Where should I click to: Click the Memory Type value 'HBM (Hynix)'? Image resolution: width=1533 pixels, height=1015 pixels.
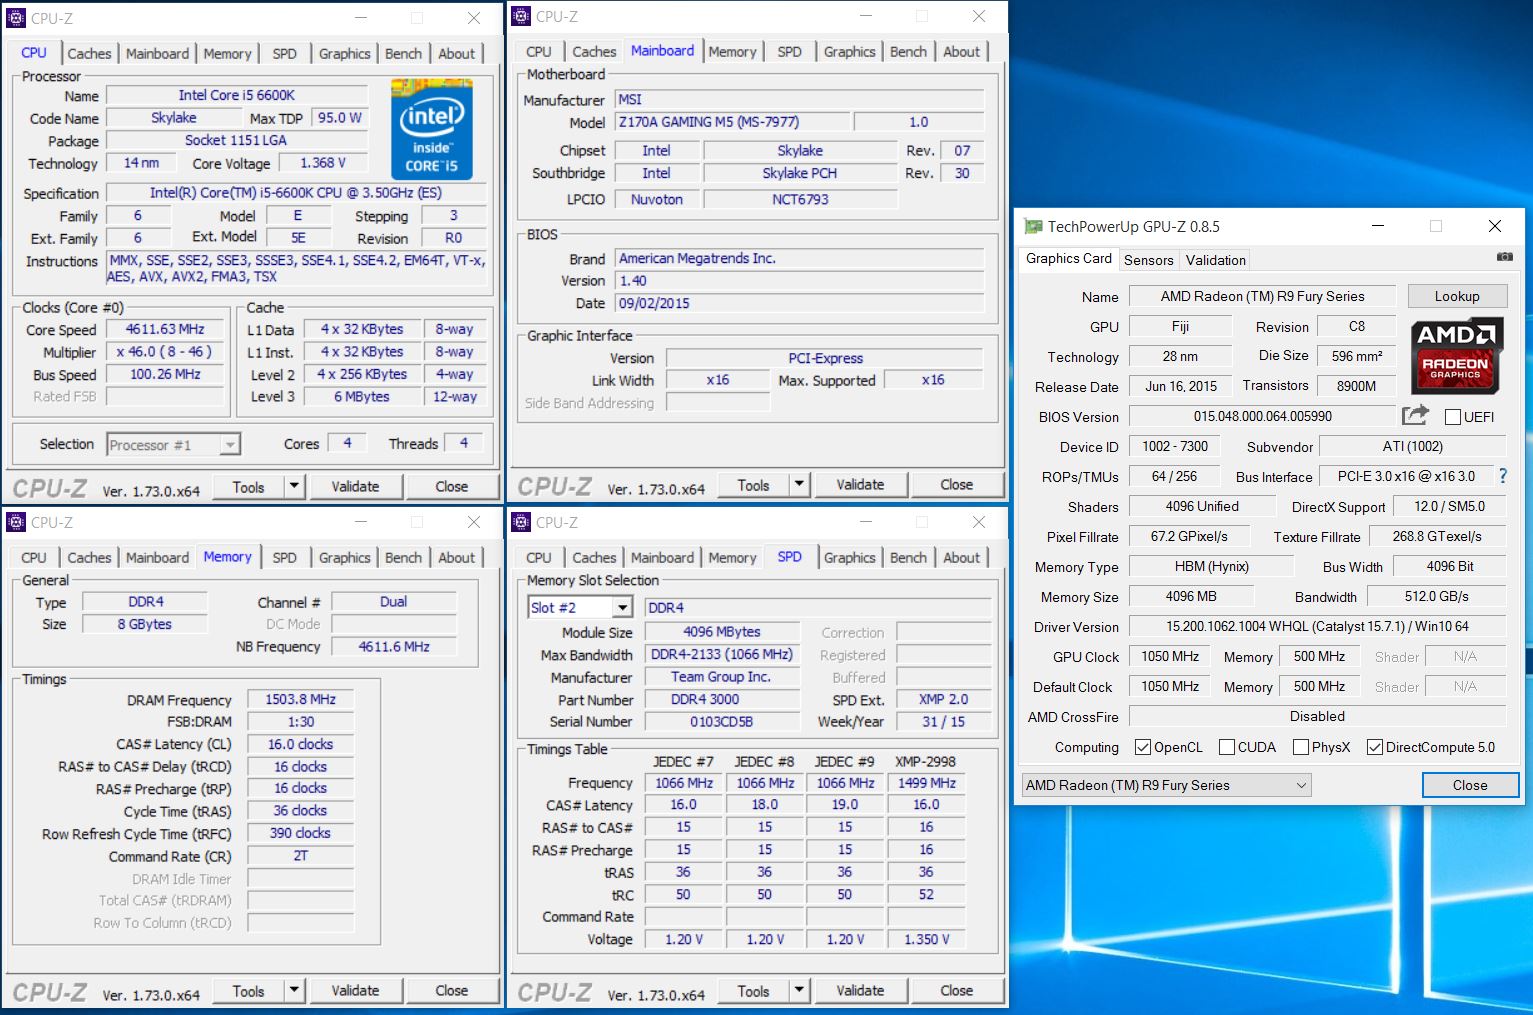coord(1211,566)
